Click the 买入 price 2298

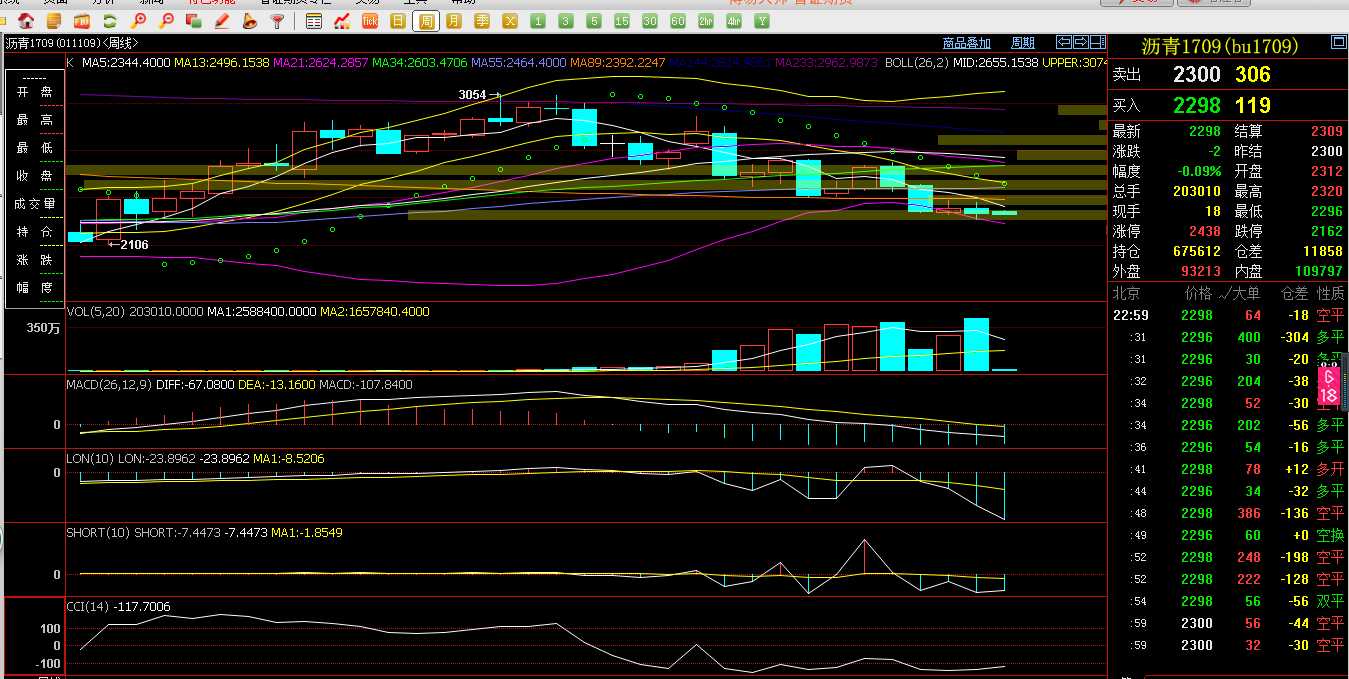pyautogui.click(x=1197, y=106)
